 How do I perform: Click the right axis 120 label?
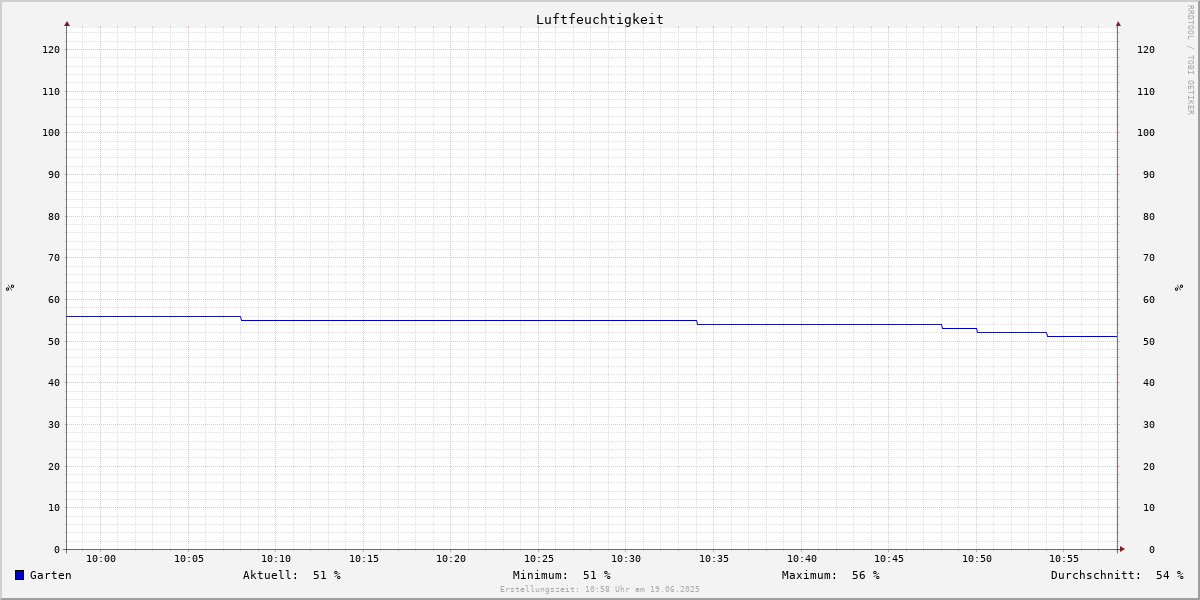pyautogui.click(x=1146, y=49)
